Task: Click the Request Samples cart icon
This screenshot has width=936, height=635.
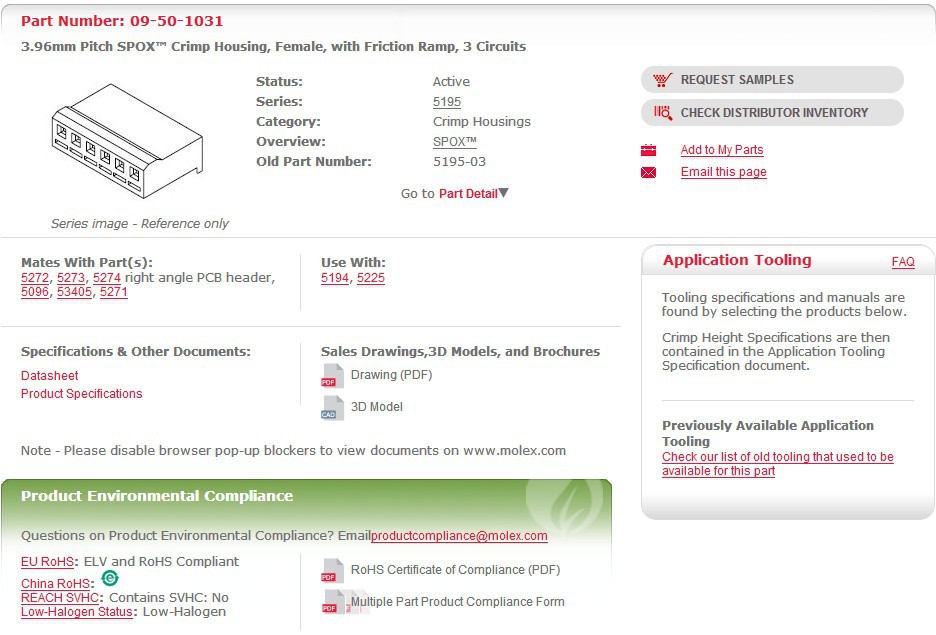Action: pyautogui.click(x=662, y=79)
